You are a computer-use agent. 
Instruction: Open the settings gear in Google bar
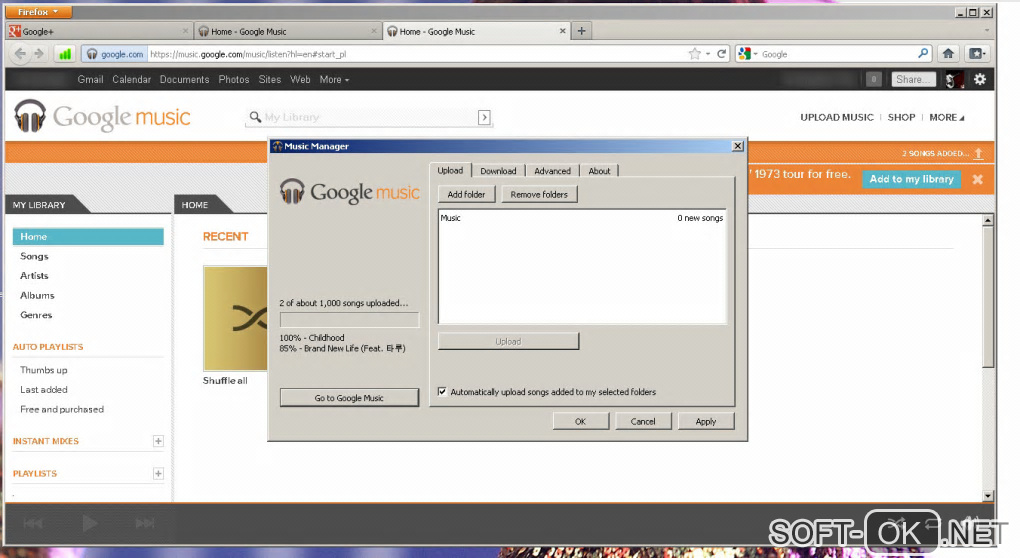pyautogui.click(x=980, y=79)
